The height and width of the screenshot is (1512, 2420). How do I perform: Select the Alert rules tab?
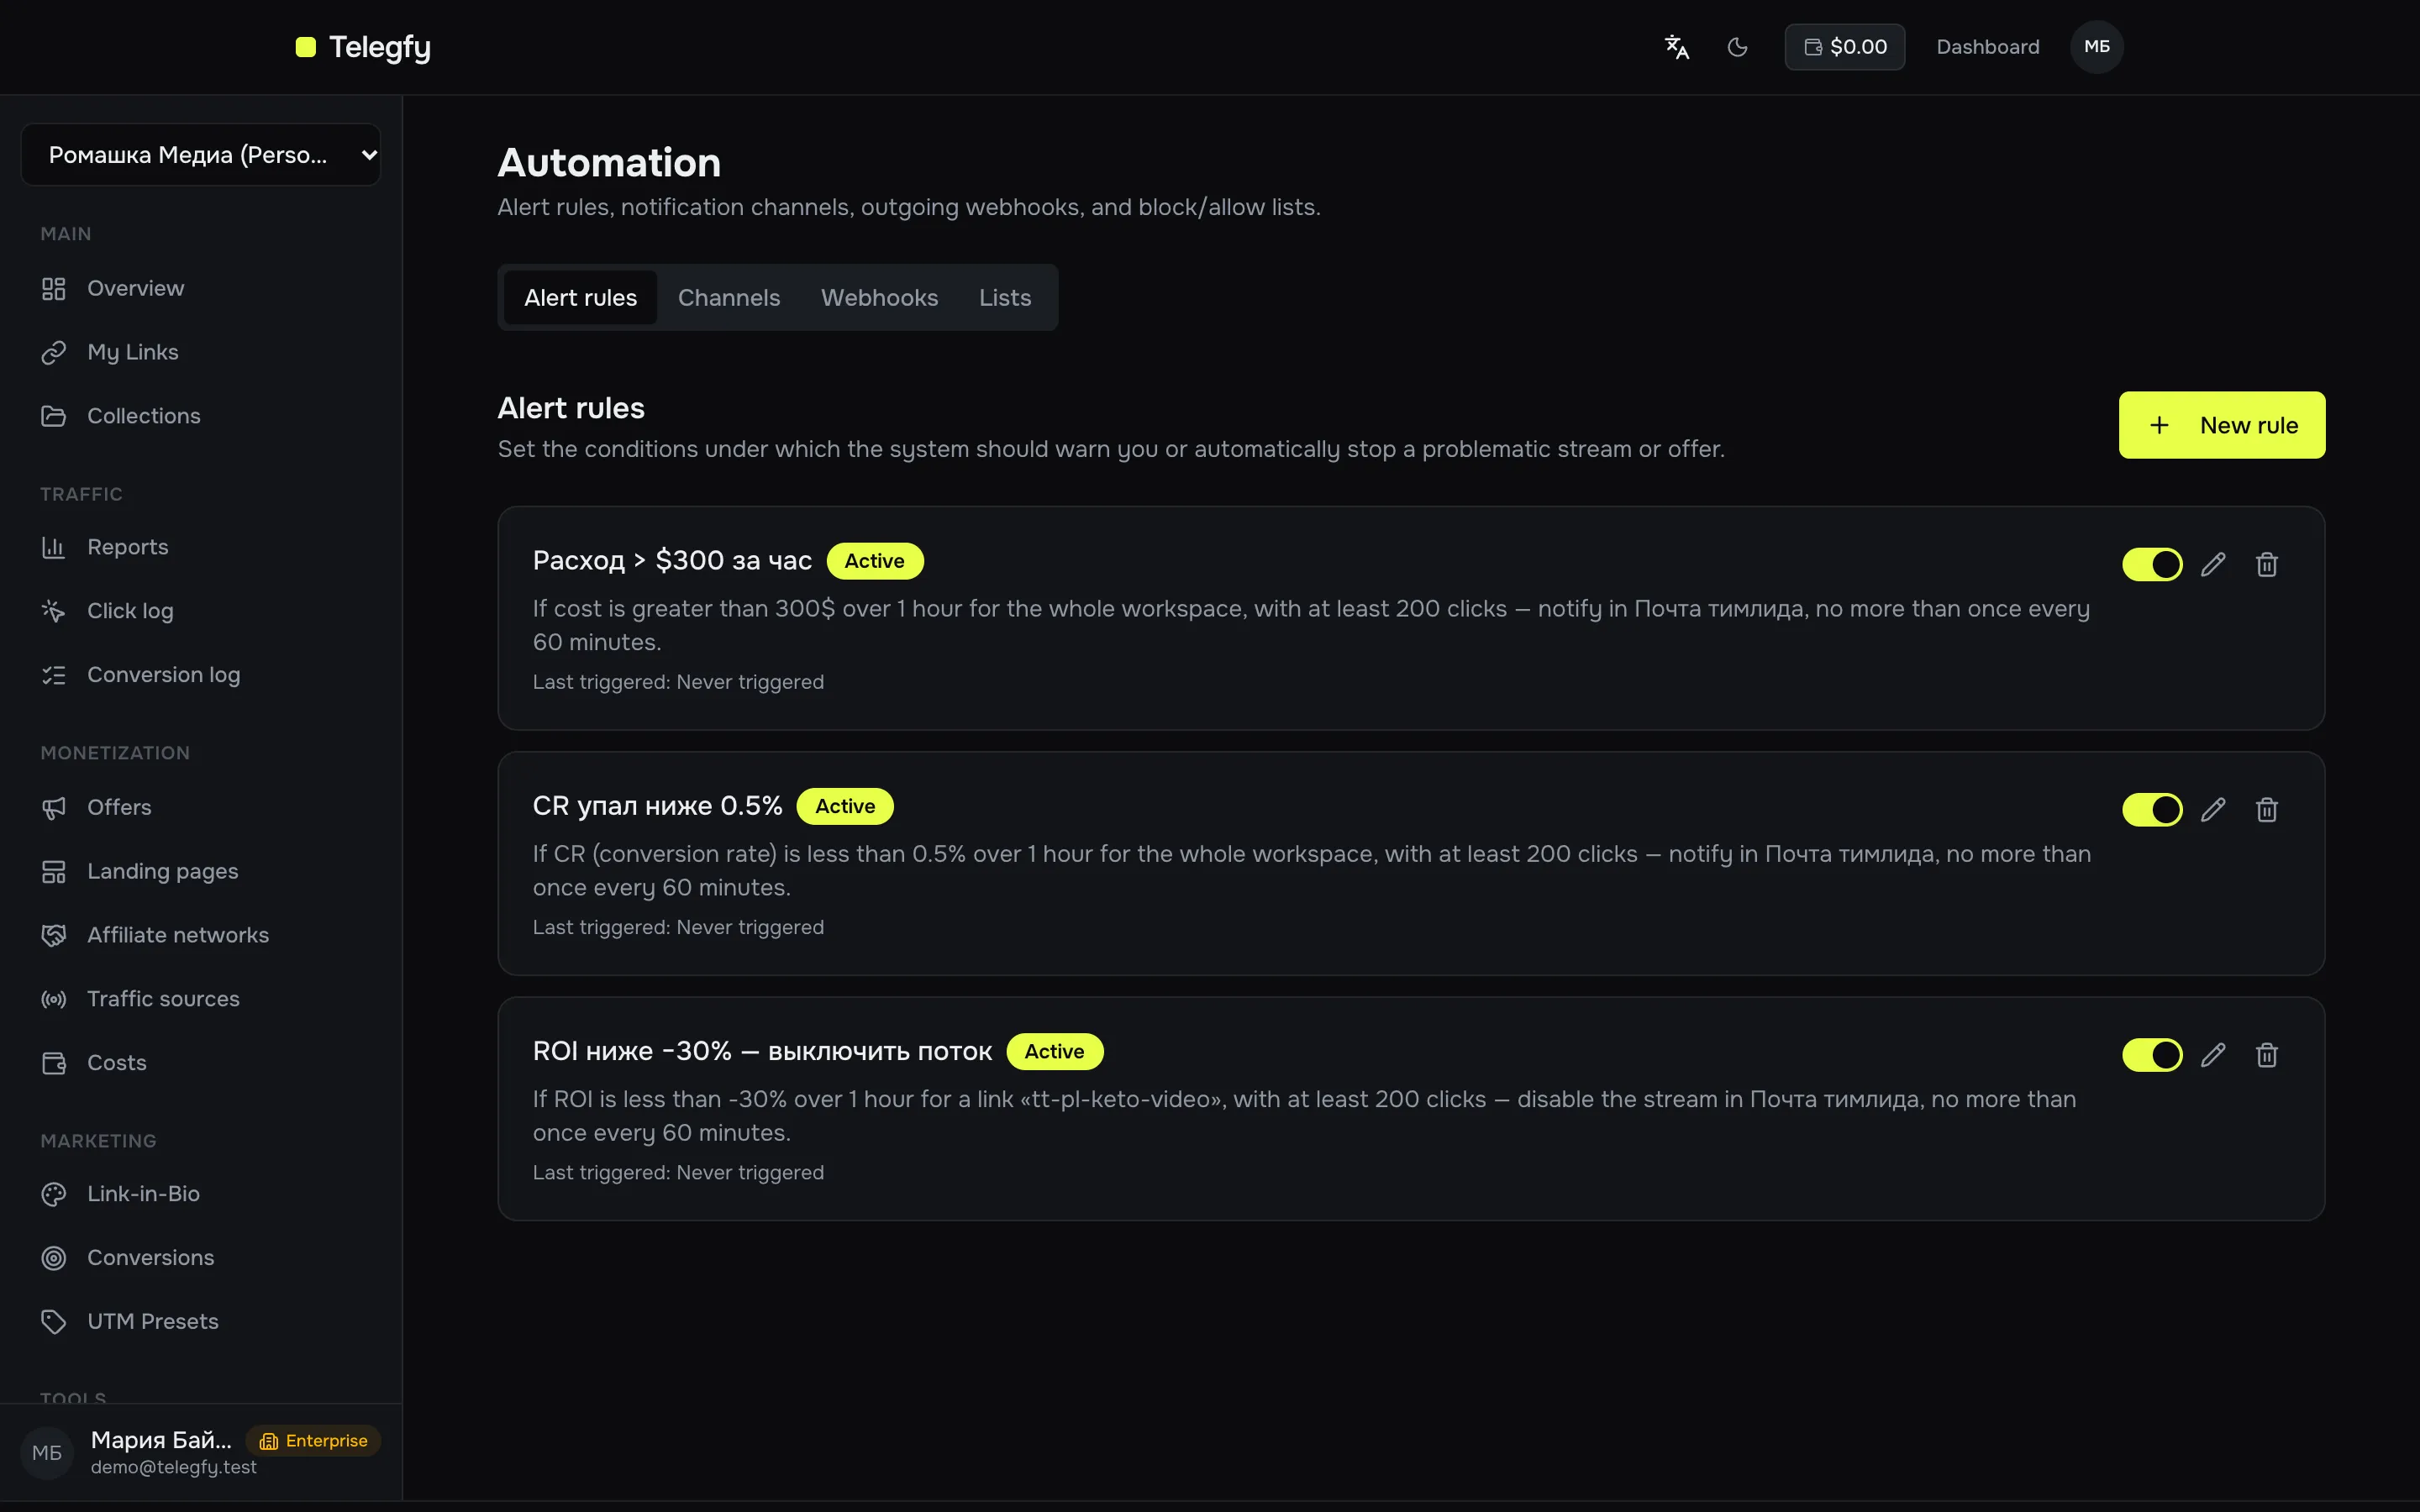(x=580, y=298)
